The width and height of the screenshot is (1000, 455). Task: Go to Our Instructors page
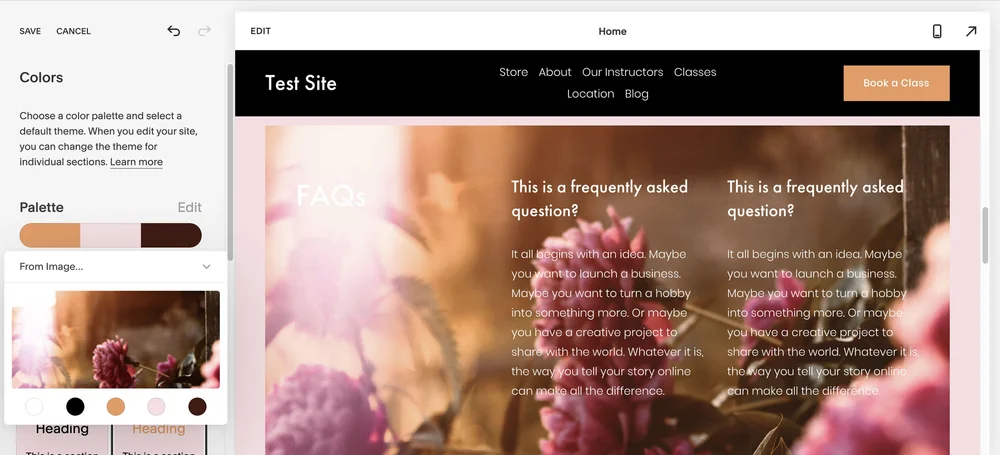pos(622,72)
